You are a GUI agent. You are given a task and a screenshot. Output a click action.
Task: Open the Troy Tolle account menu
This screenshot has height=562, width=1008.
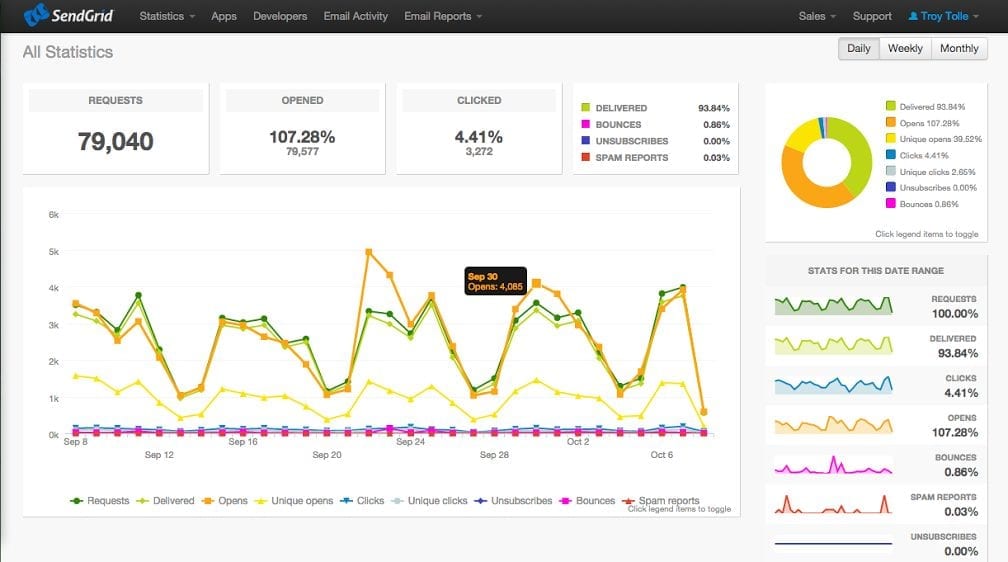(x=944, y=16)
